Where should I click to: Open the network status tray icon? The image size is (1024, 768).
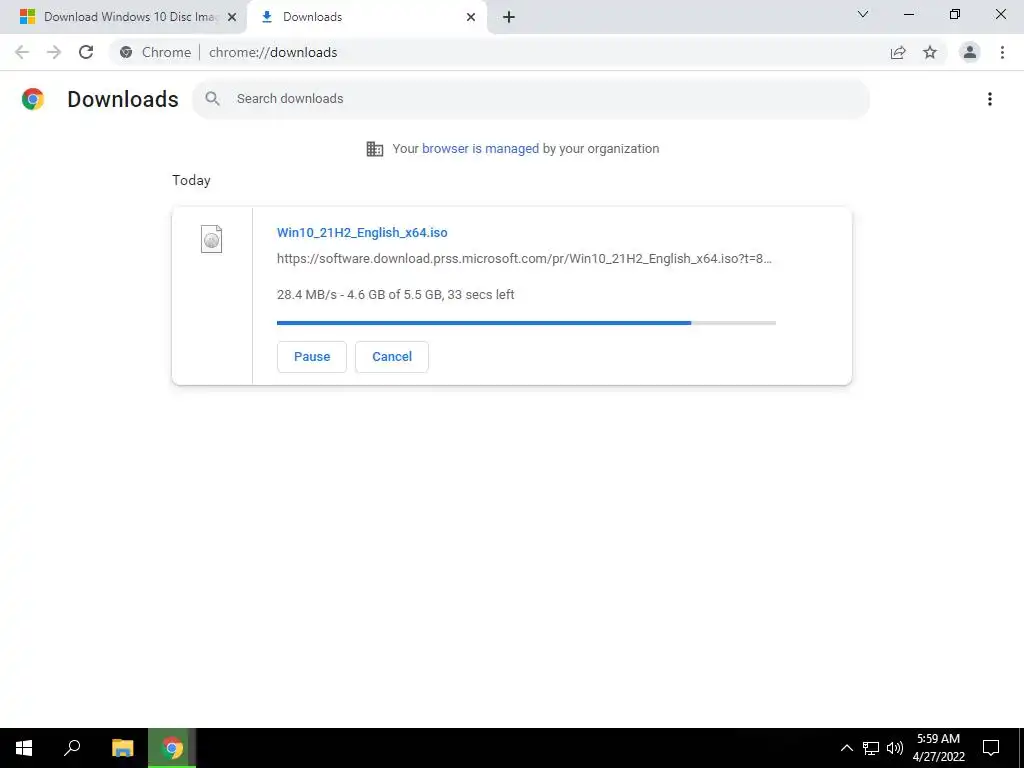pyautogui.click(x=871, y=748)
